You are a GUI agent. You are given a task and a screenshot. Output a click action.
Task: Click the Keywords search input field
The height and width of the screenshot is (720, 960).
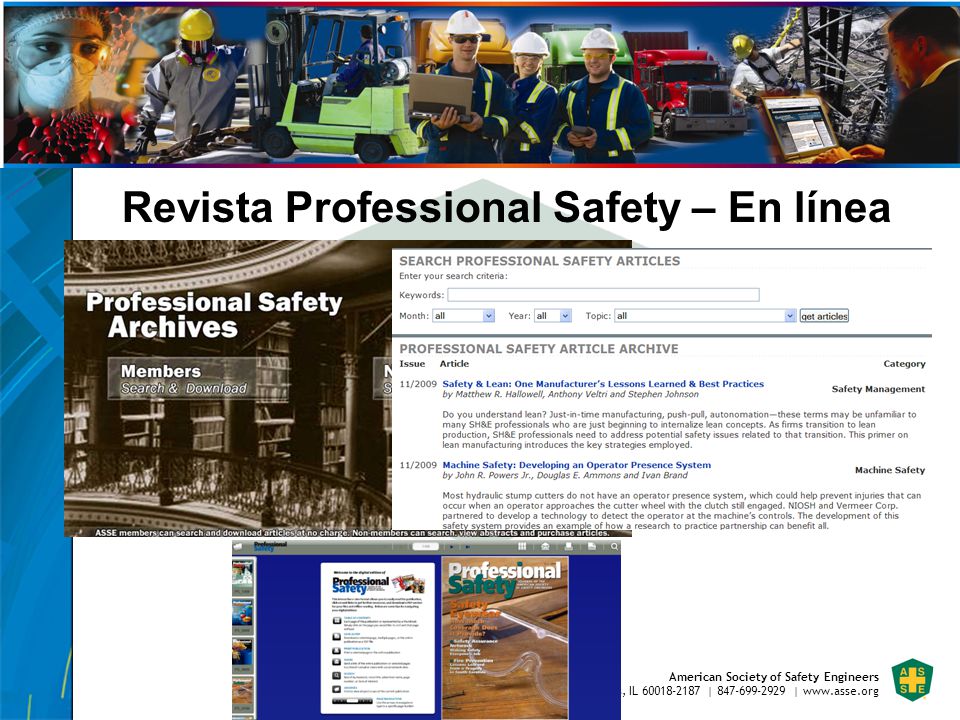(603, 294)
